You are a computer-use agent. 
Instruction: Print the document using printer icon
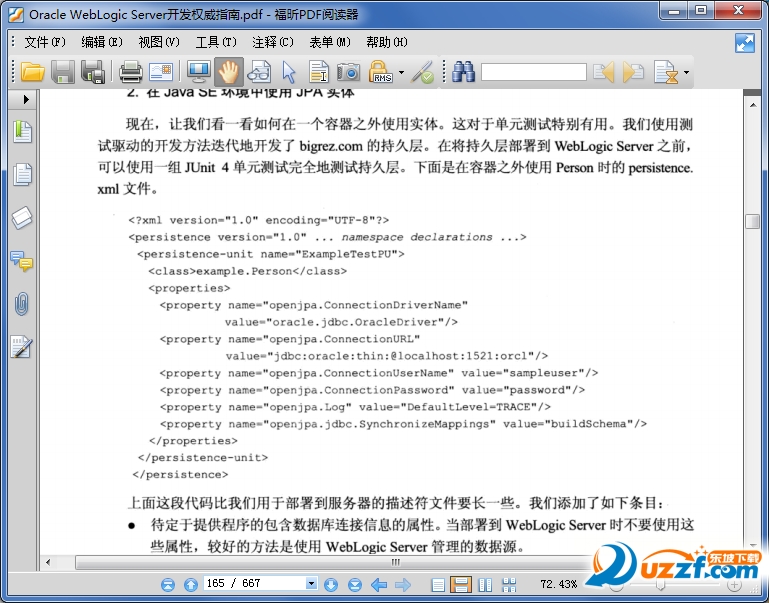click(131, 72)
